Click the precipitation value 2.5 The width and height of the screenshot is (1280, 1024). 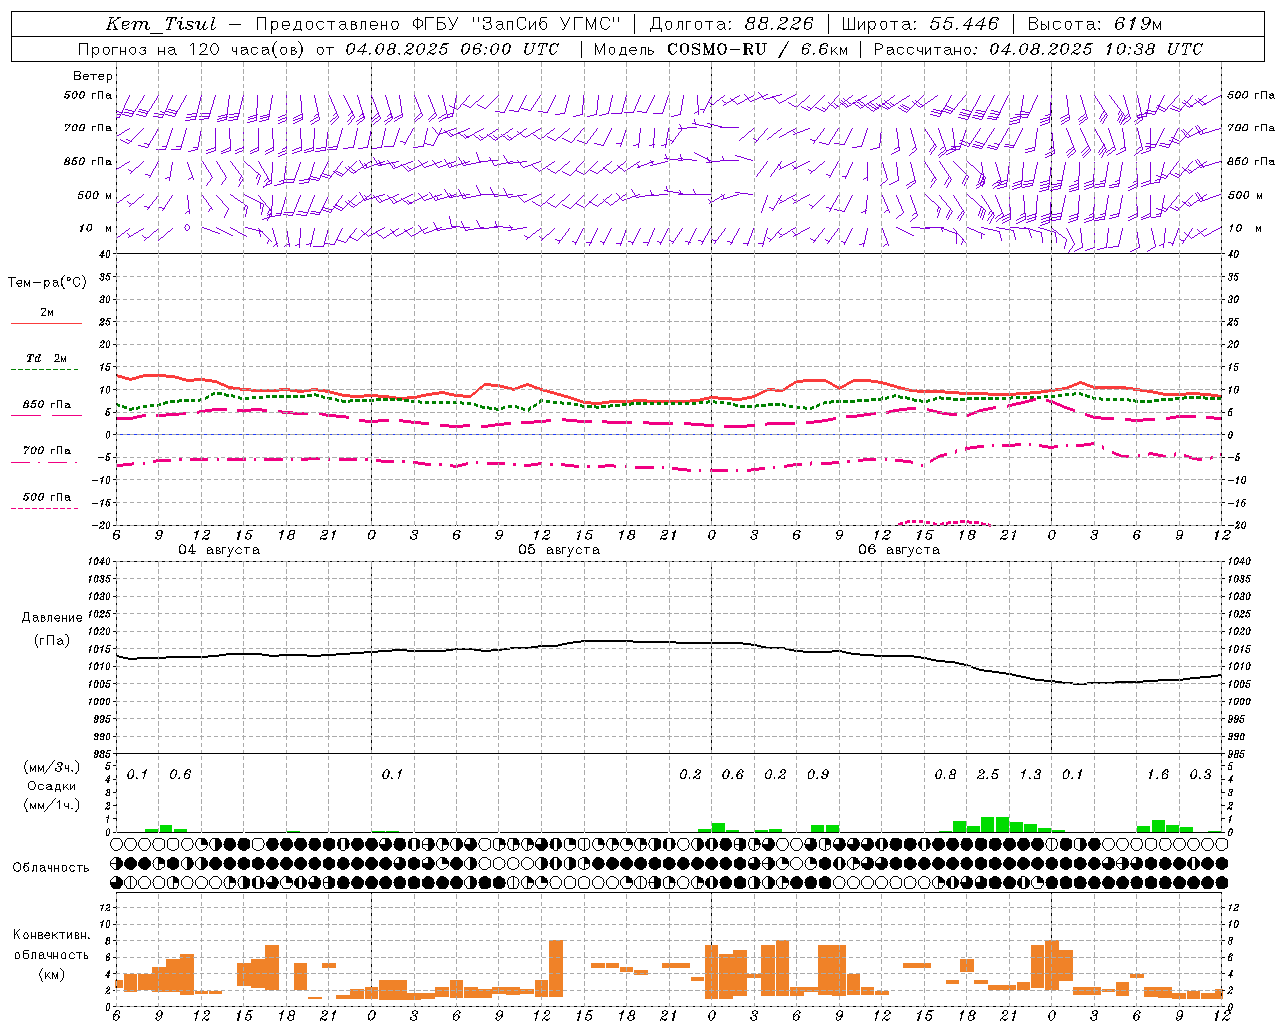(988, 775)
